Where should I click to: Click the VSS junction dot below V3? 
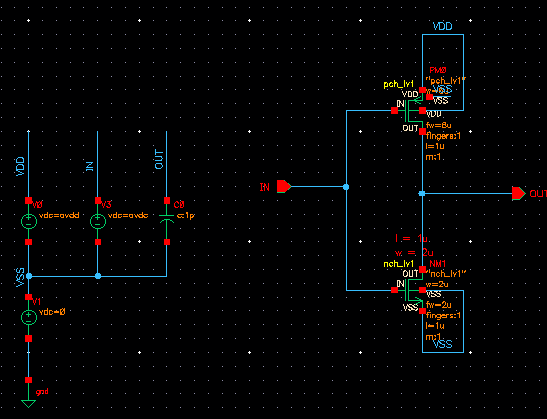98,276
